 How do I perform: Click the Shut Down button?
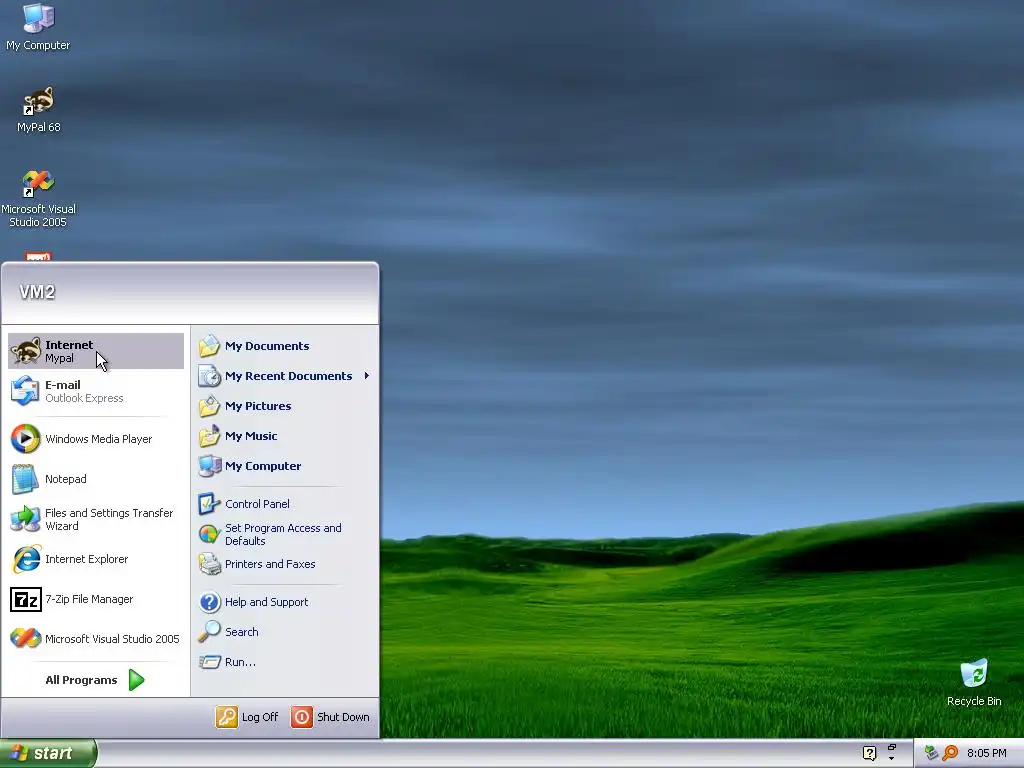[330, 717]
